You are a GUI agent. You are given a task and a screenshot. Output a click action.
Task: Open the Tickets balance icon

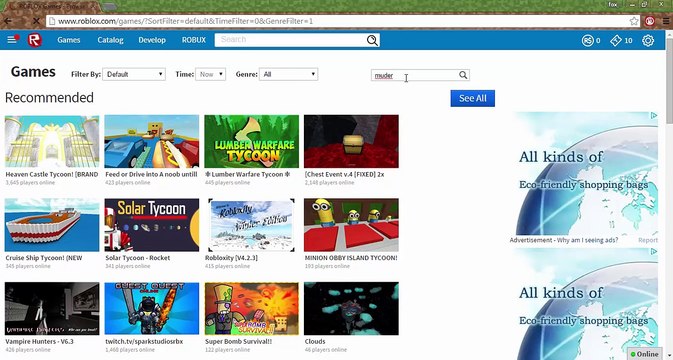[616, 41]
